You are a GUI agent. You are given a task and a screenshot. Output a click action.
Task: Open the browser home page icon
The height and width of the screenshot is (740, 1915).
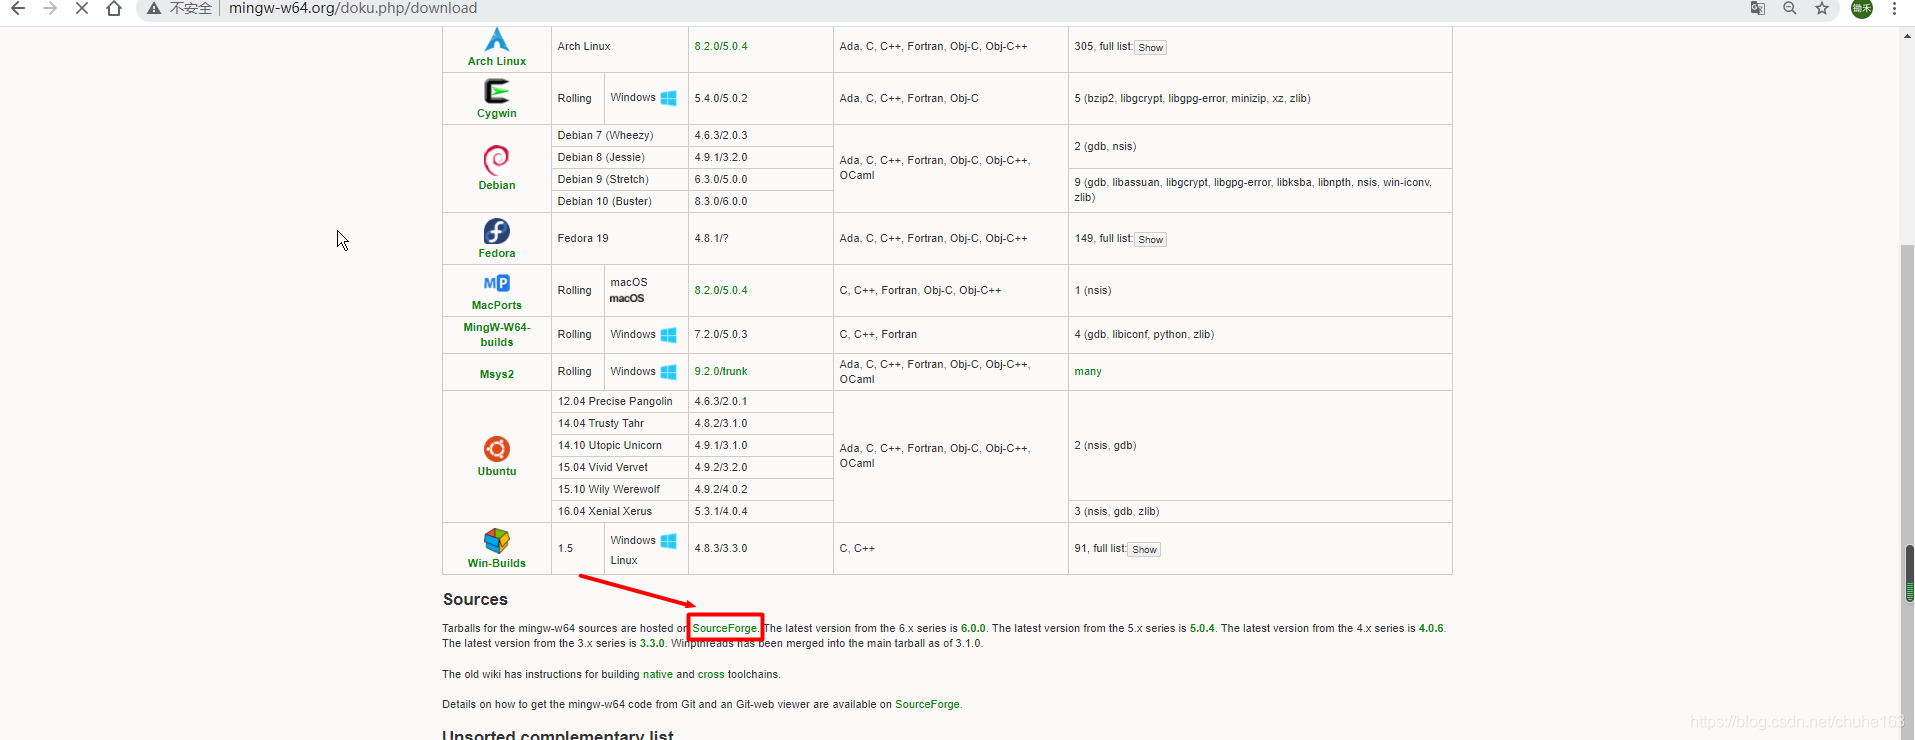click(x=114, y=8)
